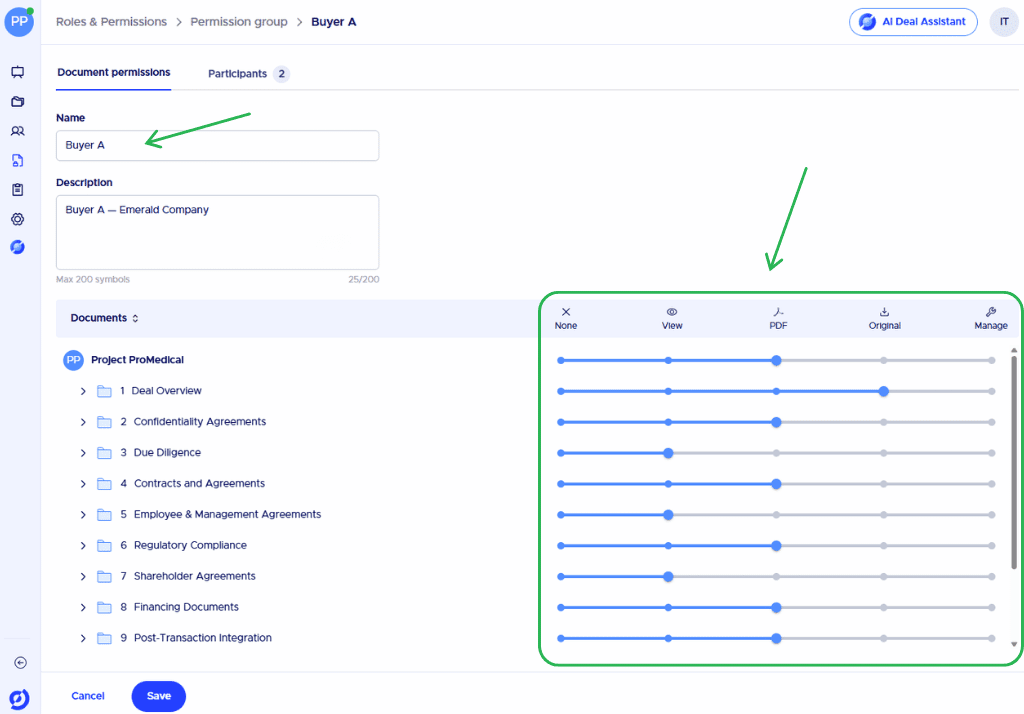Expand the Financing Documents folder

click(83, 608)
